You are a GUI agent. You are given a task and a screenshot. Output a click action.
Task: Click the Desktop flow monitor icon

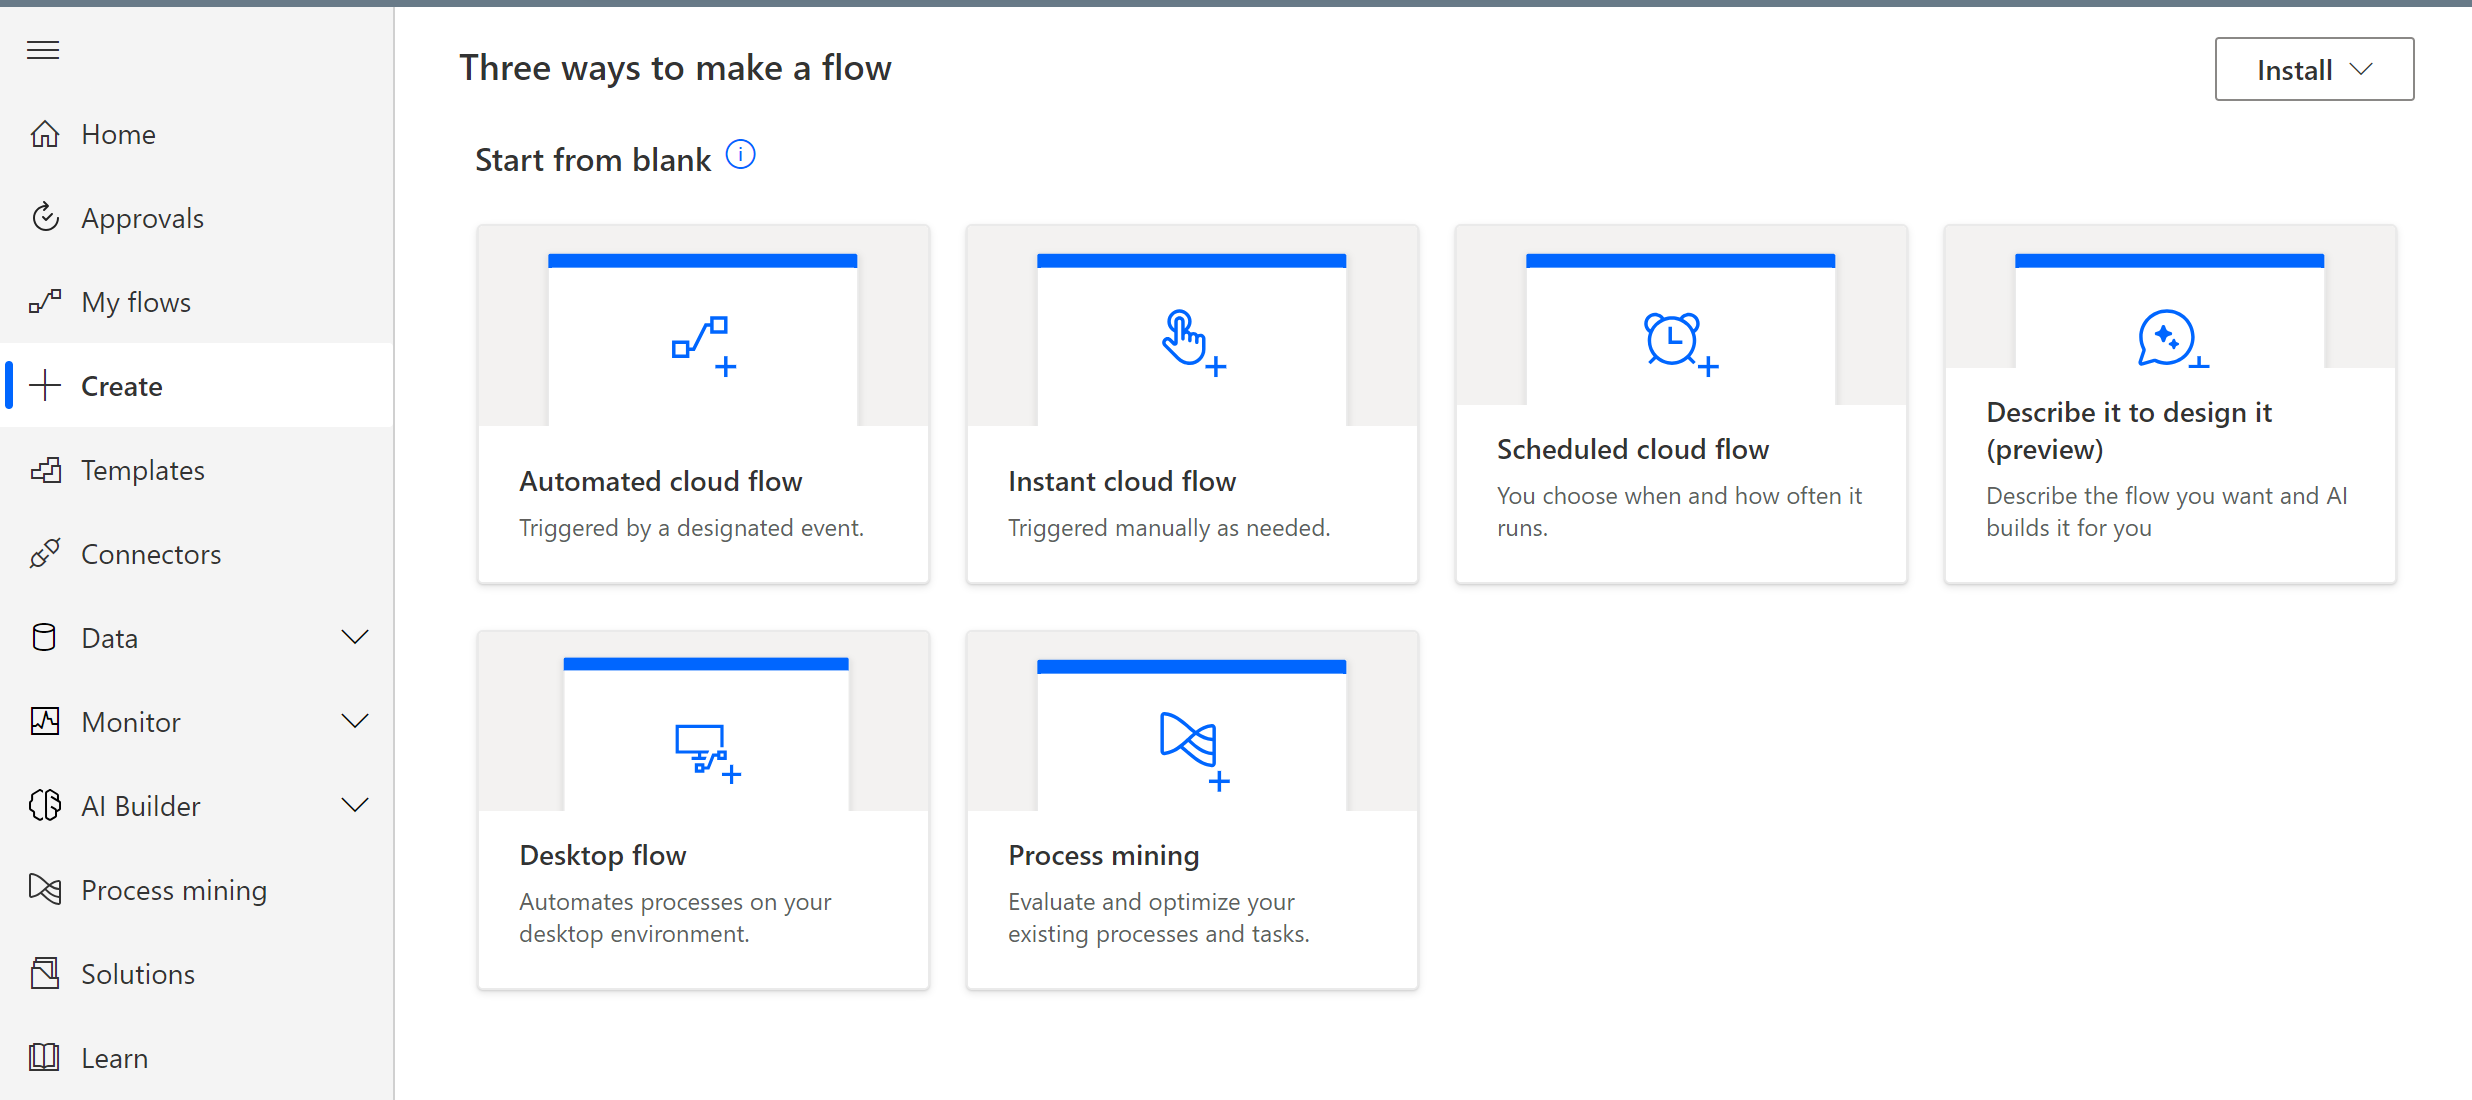point(707,753)
